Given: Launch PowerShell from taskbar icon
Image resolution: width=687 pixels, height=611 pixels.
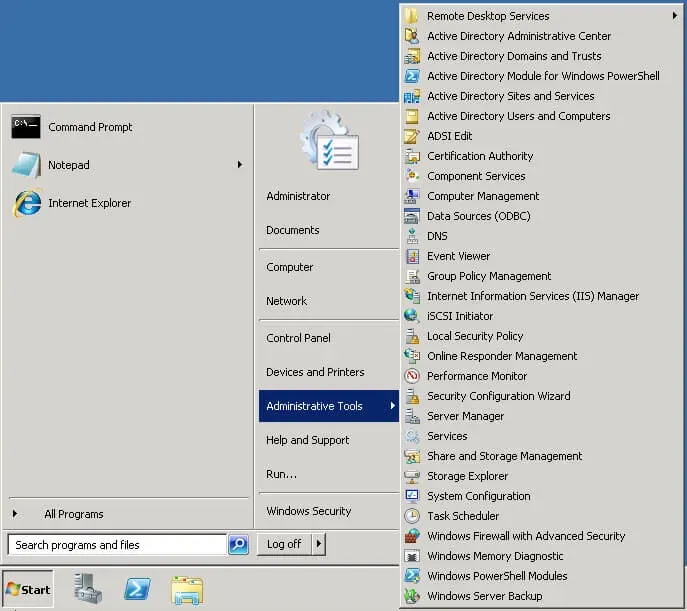Looking at the screenshot, I should (138, 589).
